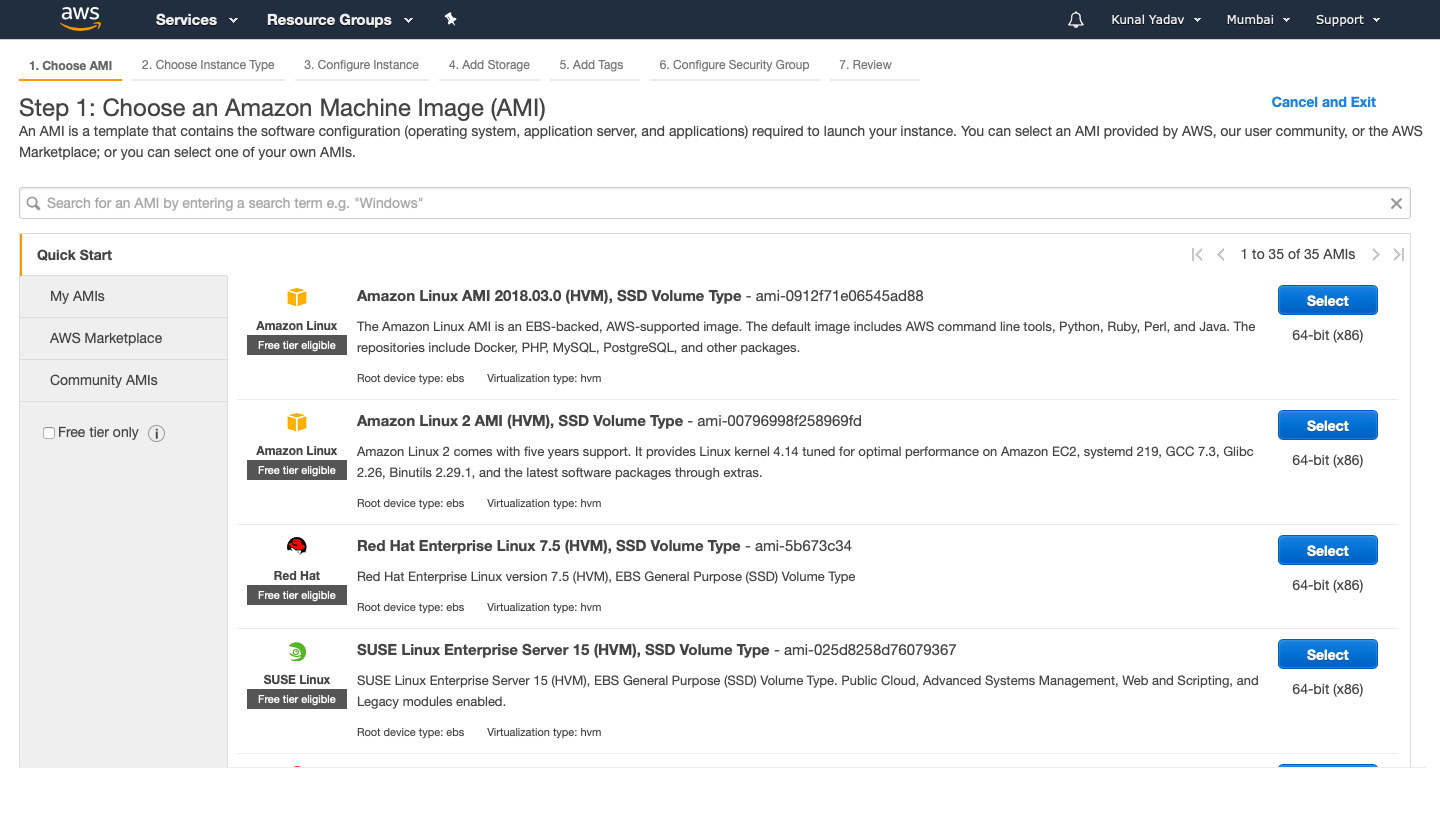This screenshot has width=1440, height=827.
Task: Open the AWS Marketplace tab
Action: 106,338
